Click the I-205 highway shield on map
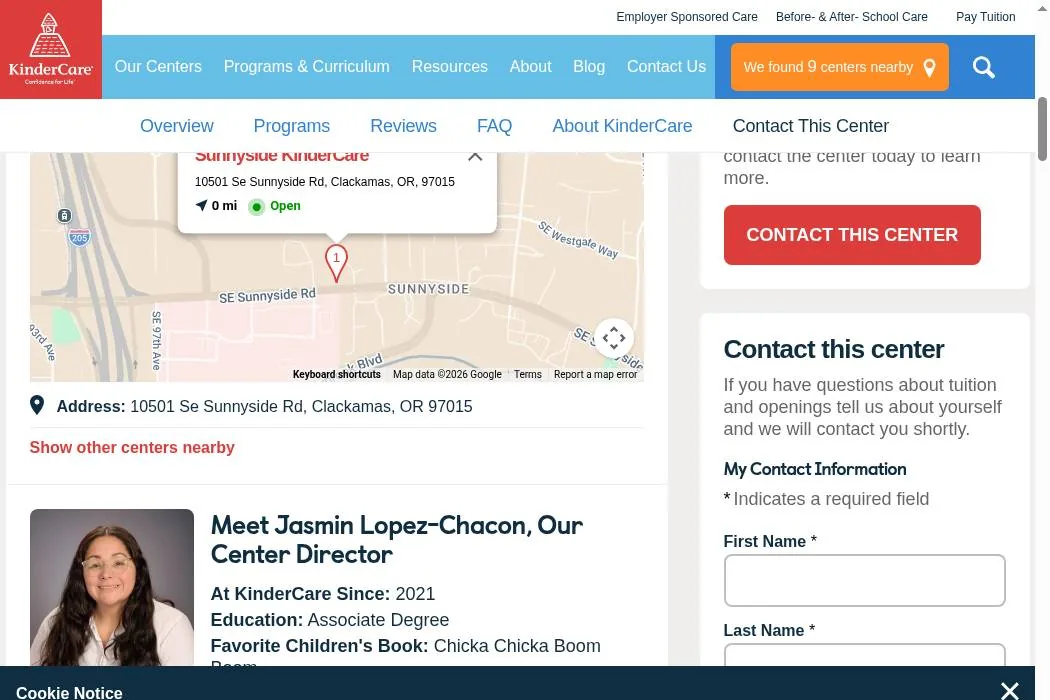Image resolution: width=1050 pixels, height=700 pixels. pos(79,237)
